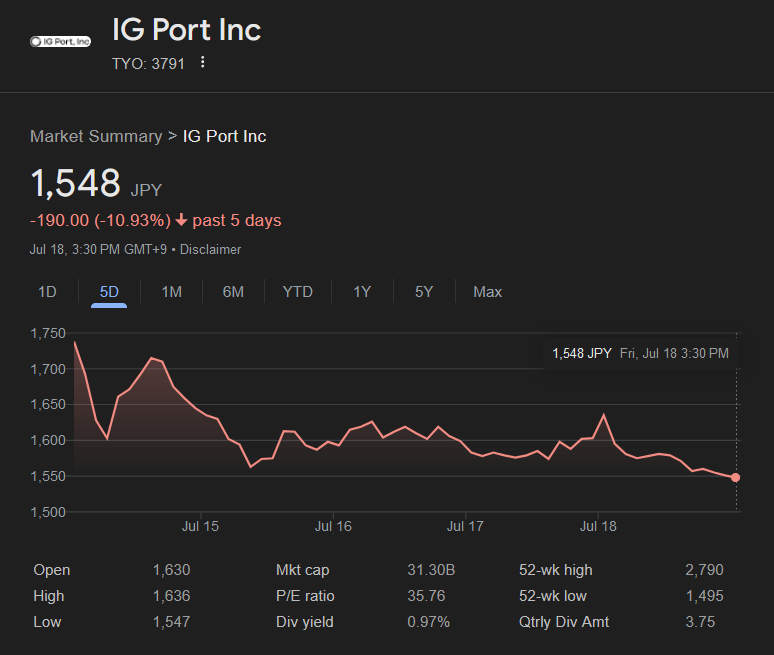Open the Market Summary breadcrumb link
This screenshot has height=655, width=774.
(96, 136)
